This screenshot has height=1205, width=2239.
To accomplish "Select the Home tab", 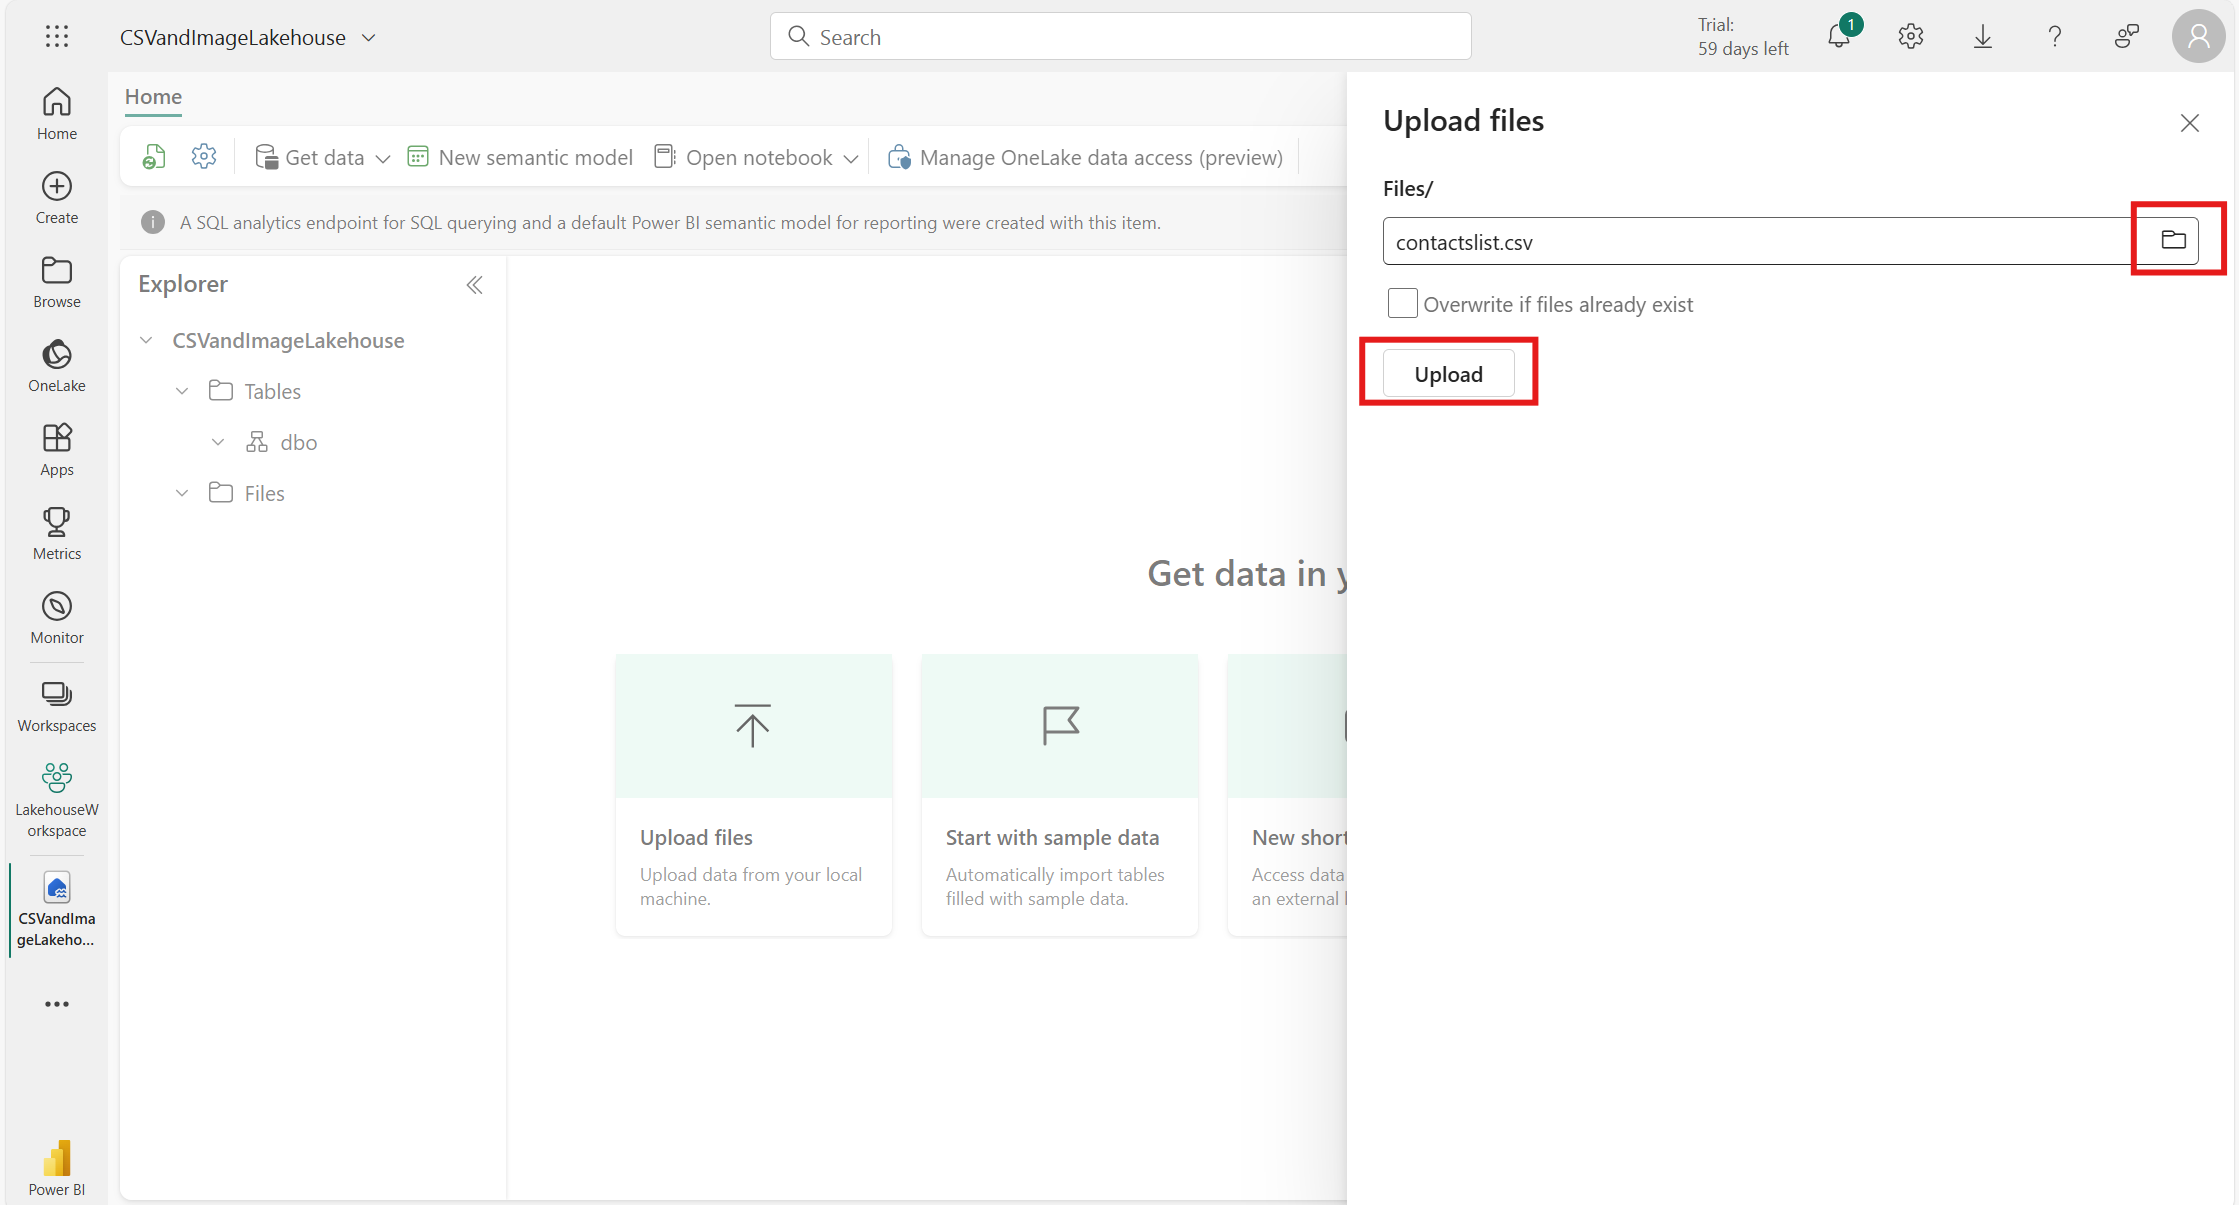I will [153, 97].
